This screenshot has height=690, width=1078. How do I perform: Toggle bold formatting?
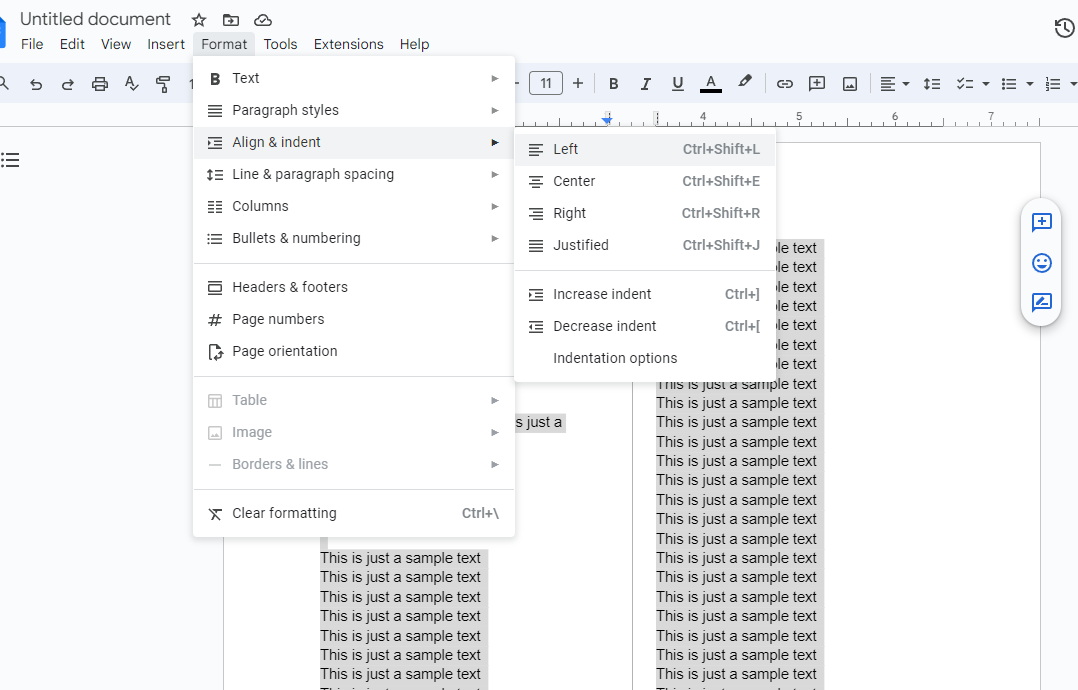(x=613, y=83)
